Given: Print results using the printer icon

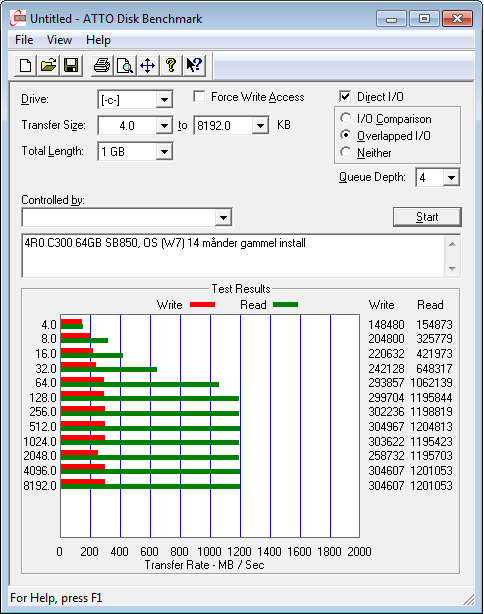Looking at the screenshot, I should click(102, 65).
